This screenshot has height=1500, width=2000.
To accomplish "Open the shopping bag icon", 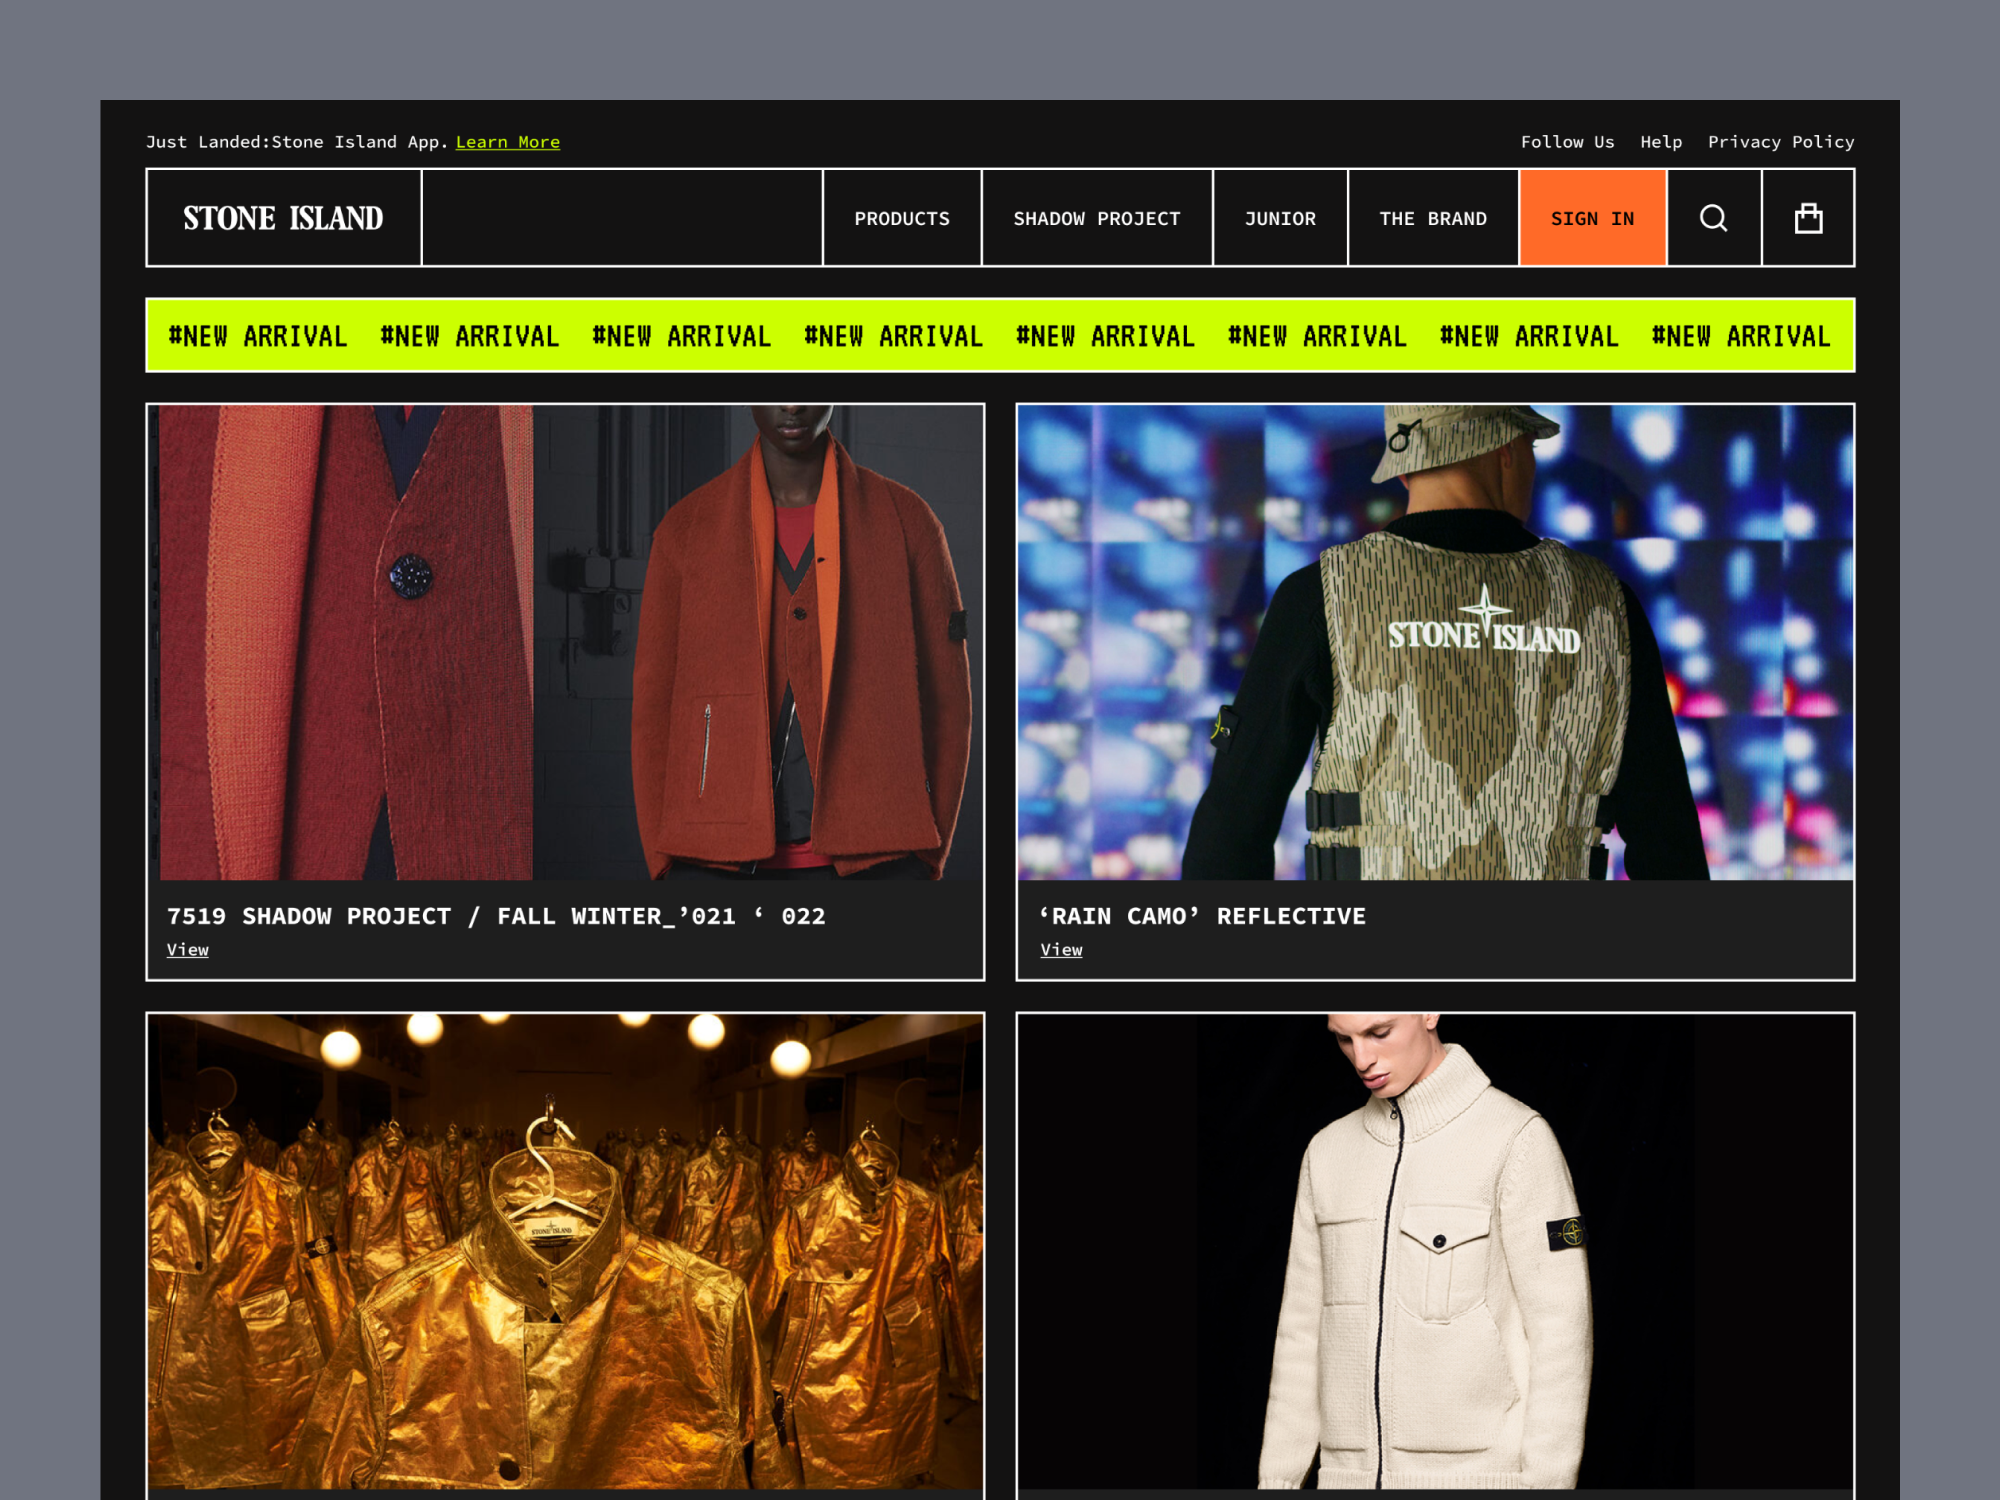I will (1808, 218).
